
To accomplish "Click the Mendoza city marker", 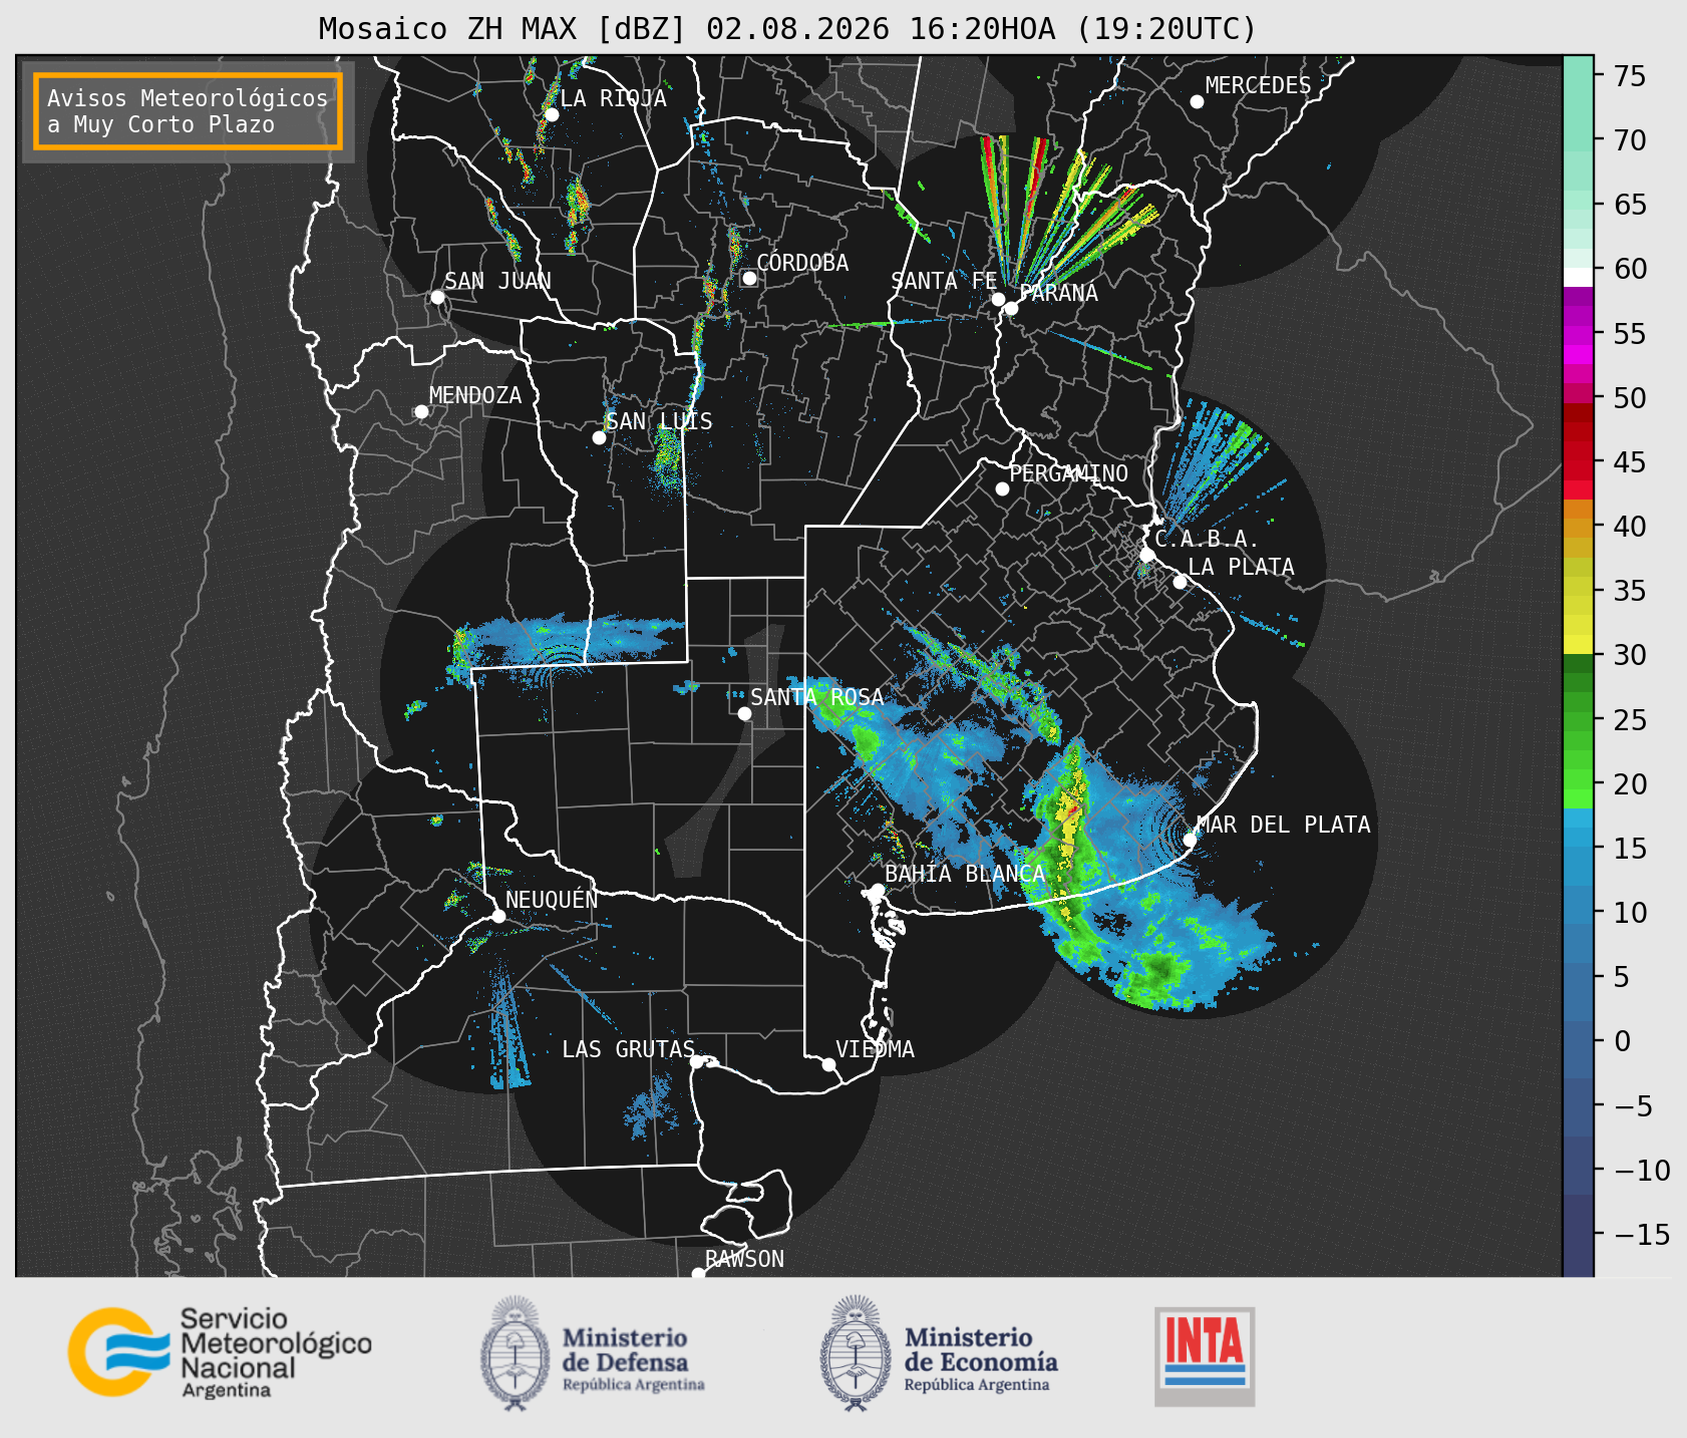I will 421,411.
